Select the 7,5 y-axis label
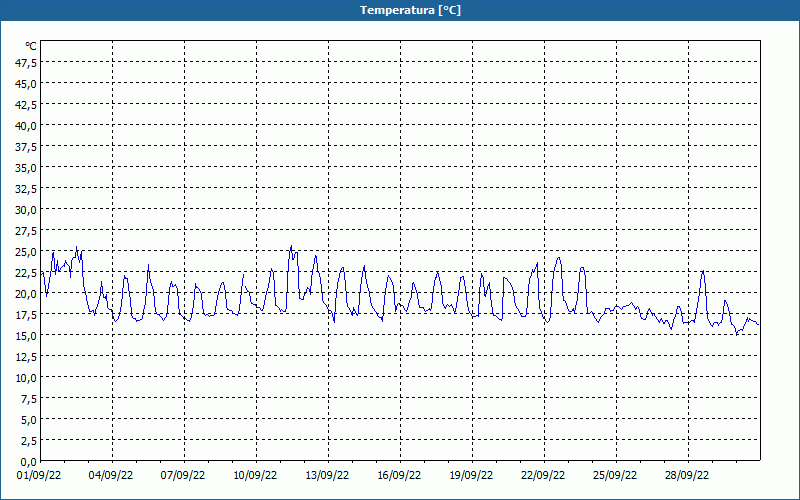The height and width of the screenshot is (500, 800). [29, 399]
